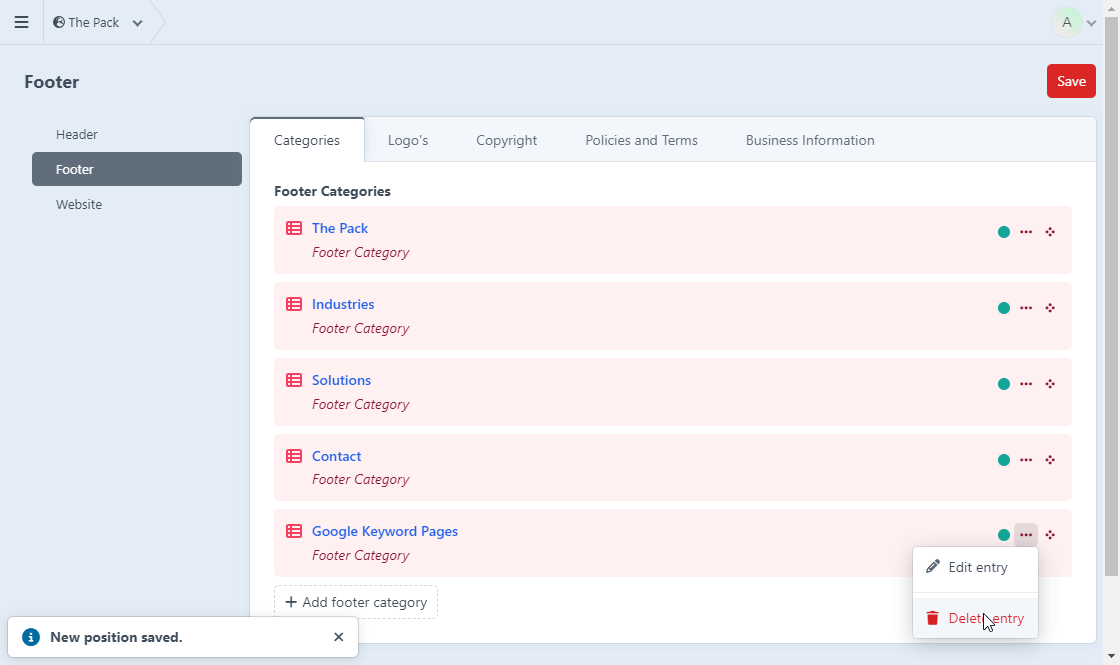Open three-dot actions menu for The Pack
Screen dimensions: 1120x665
1026,232
